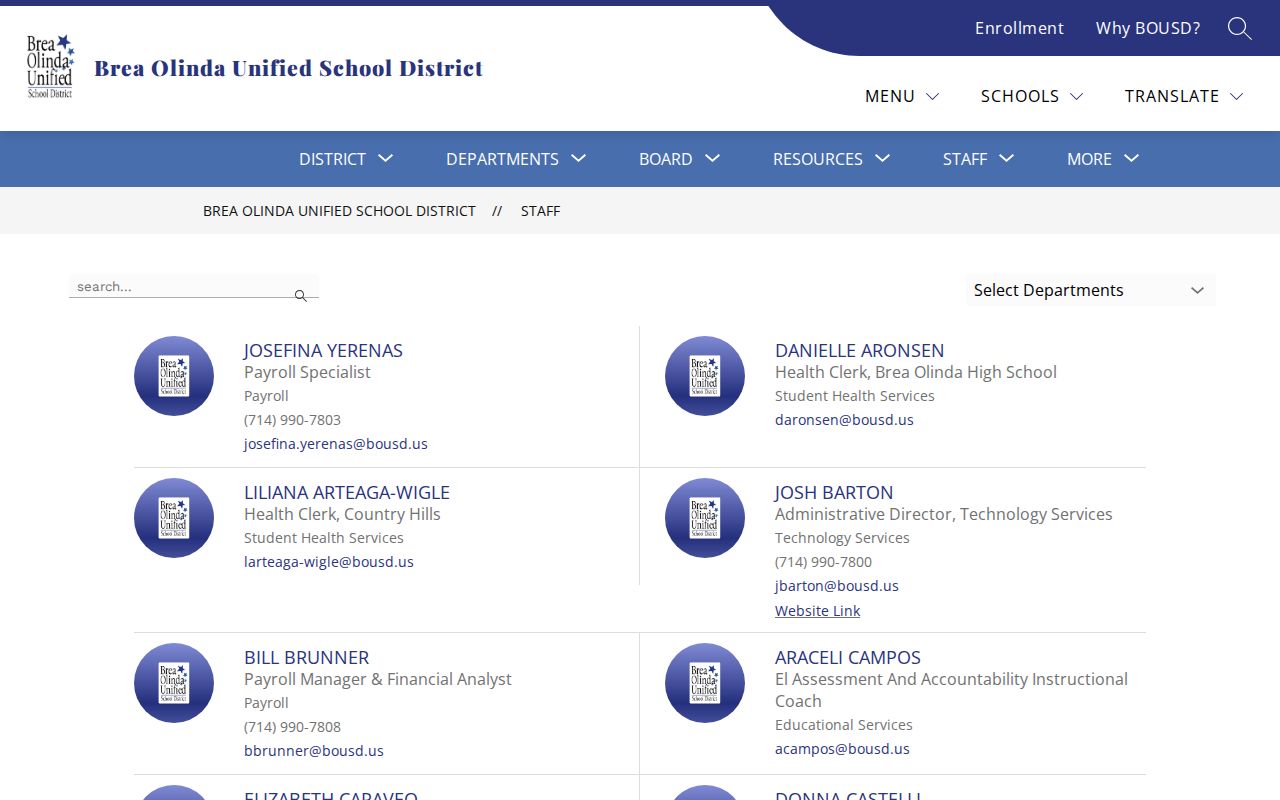Viewport: 1280px width, 800px height.
Task: Open the Select Departments dropdown
Action: [1090, 290]
